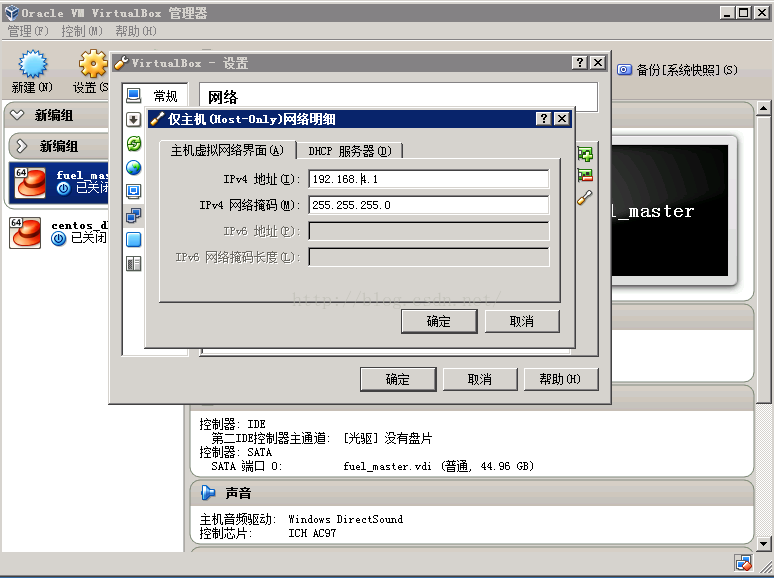
Task: Click the ICH AC97 controller text
Action: (x=312, y=534)
